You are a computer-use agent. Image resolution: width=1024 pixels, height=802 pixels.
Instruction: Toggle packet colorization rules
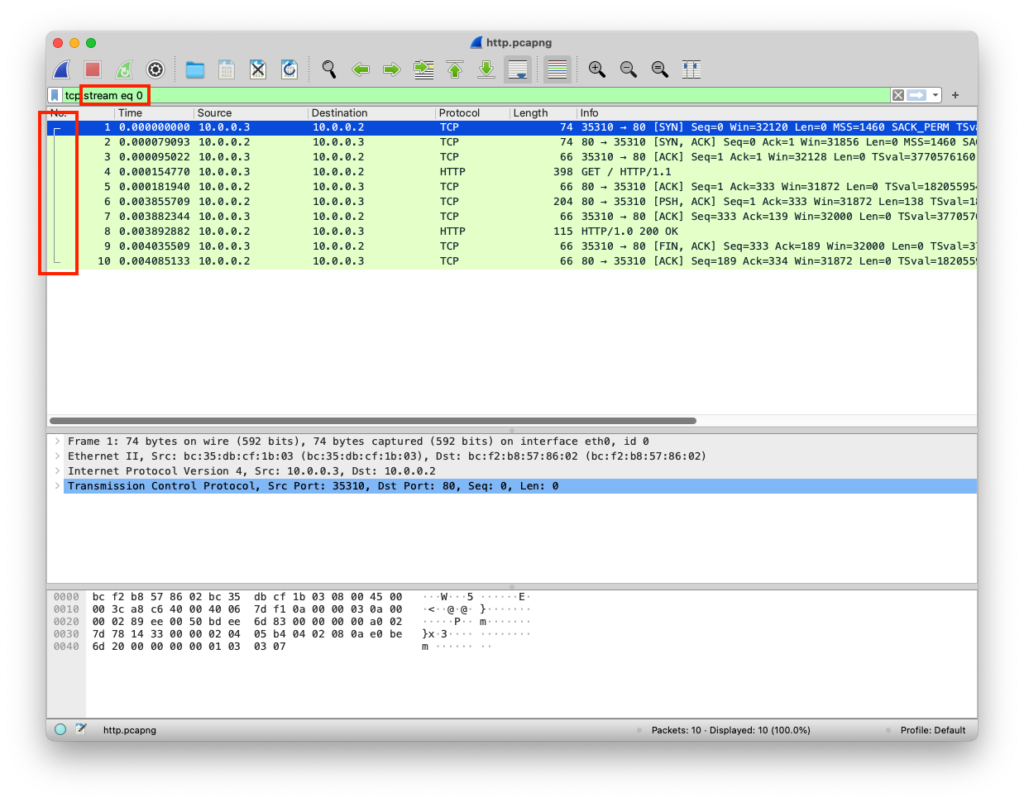[557, 70]
